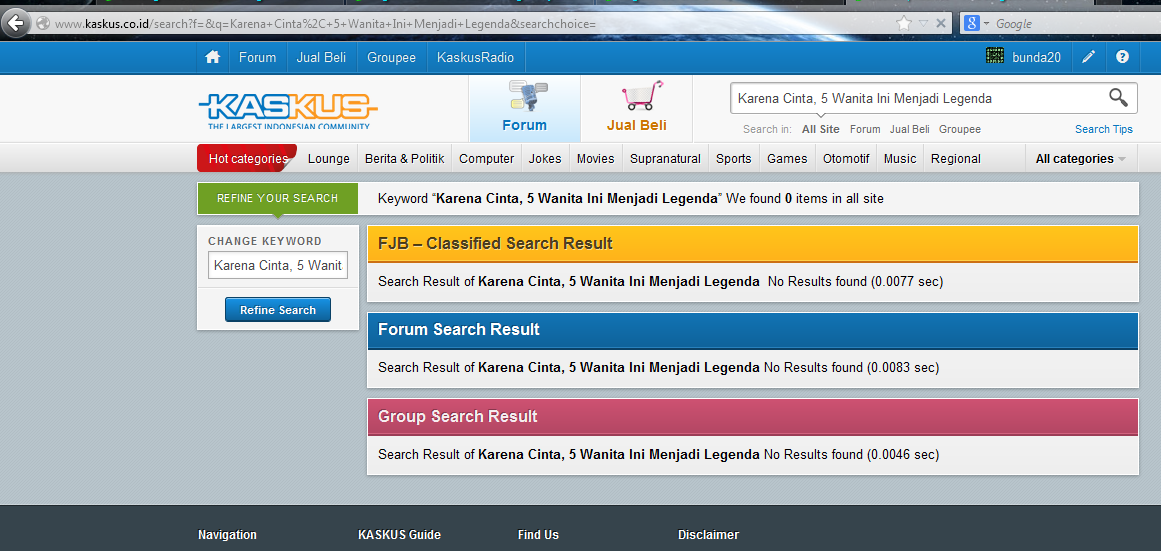Click Find Us footer heading
Image resolution: width=1161 pixels, height=551 pixels.
[x=538, y=535]
